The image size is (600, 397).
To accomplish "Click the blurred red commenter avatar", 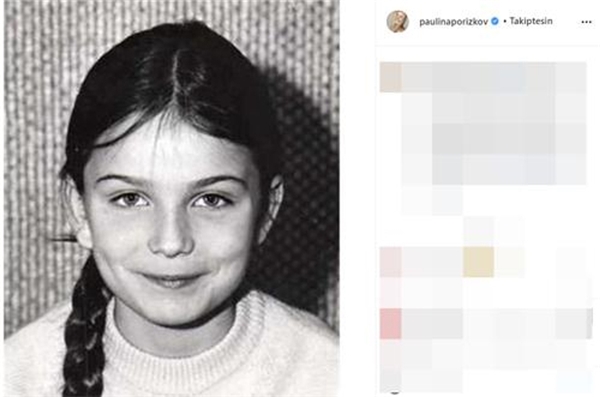I will pyautogui.click(x=391, y=323).
